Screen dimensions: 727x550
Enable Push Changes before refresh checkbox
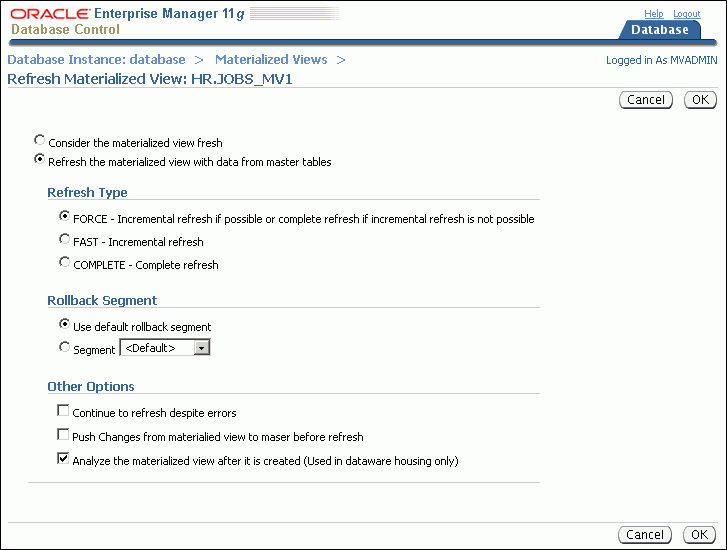pos(64,435)
